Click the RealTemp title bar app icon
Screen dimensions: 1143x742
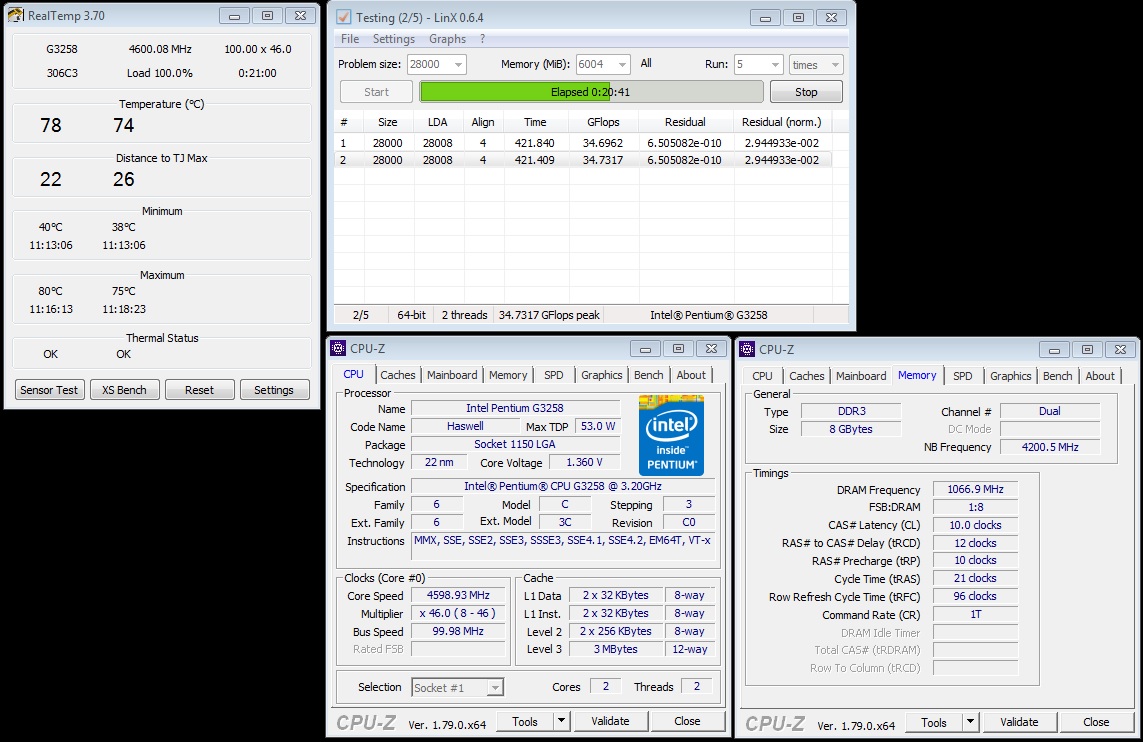(x=15, y=15)
